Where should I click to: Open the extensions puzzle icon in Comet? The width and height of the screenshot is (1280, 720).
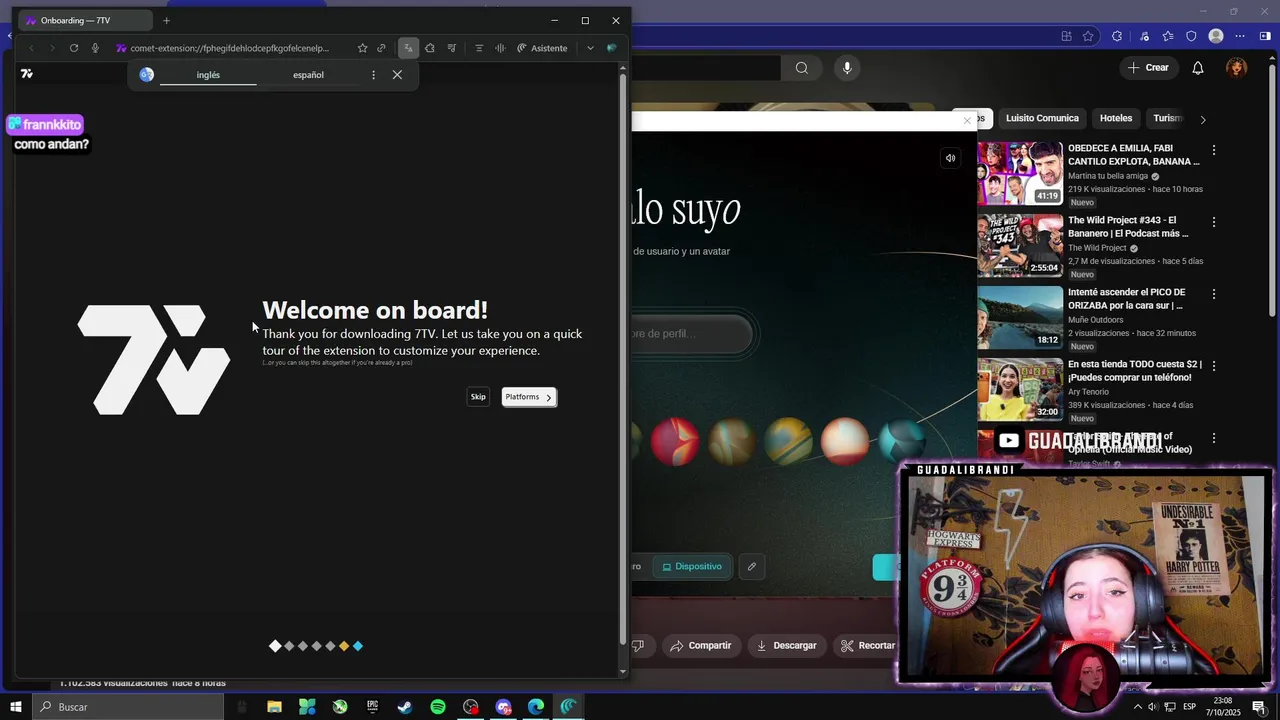(x=430, y=48)
